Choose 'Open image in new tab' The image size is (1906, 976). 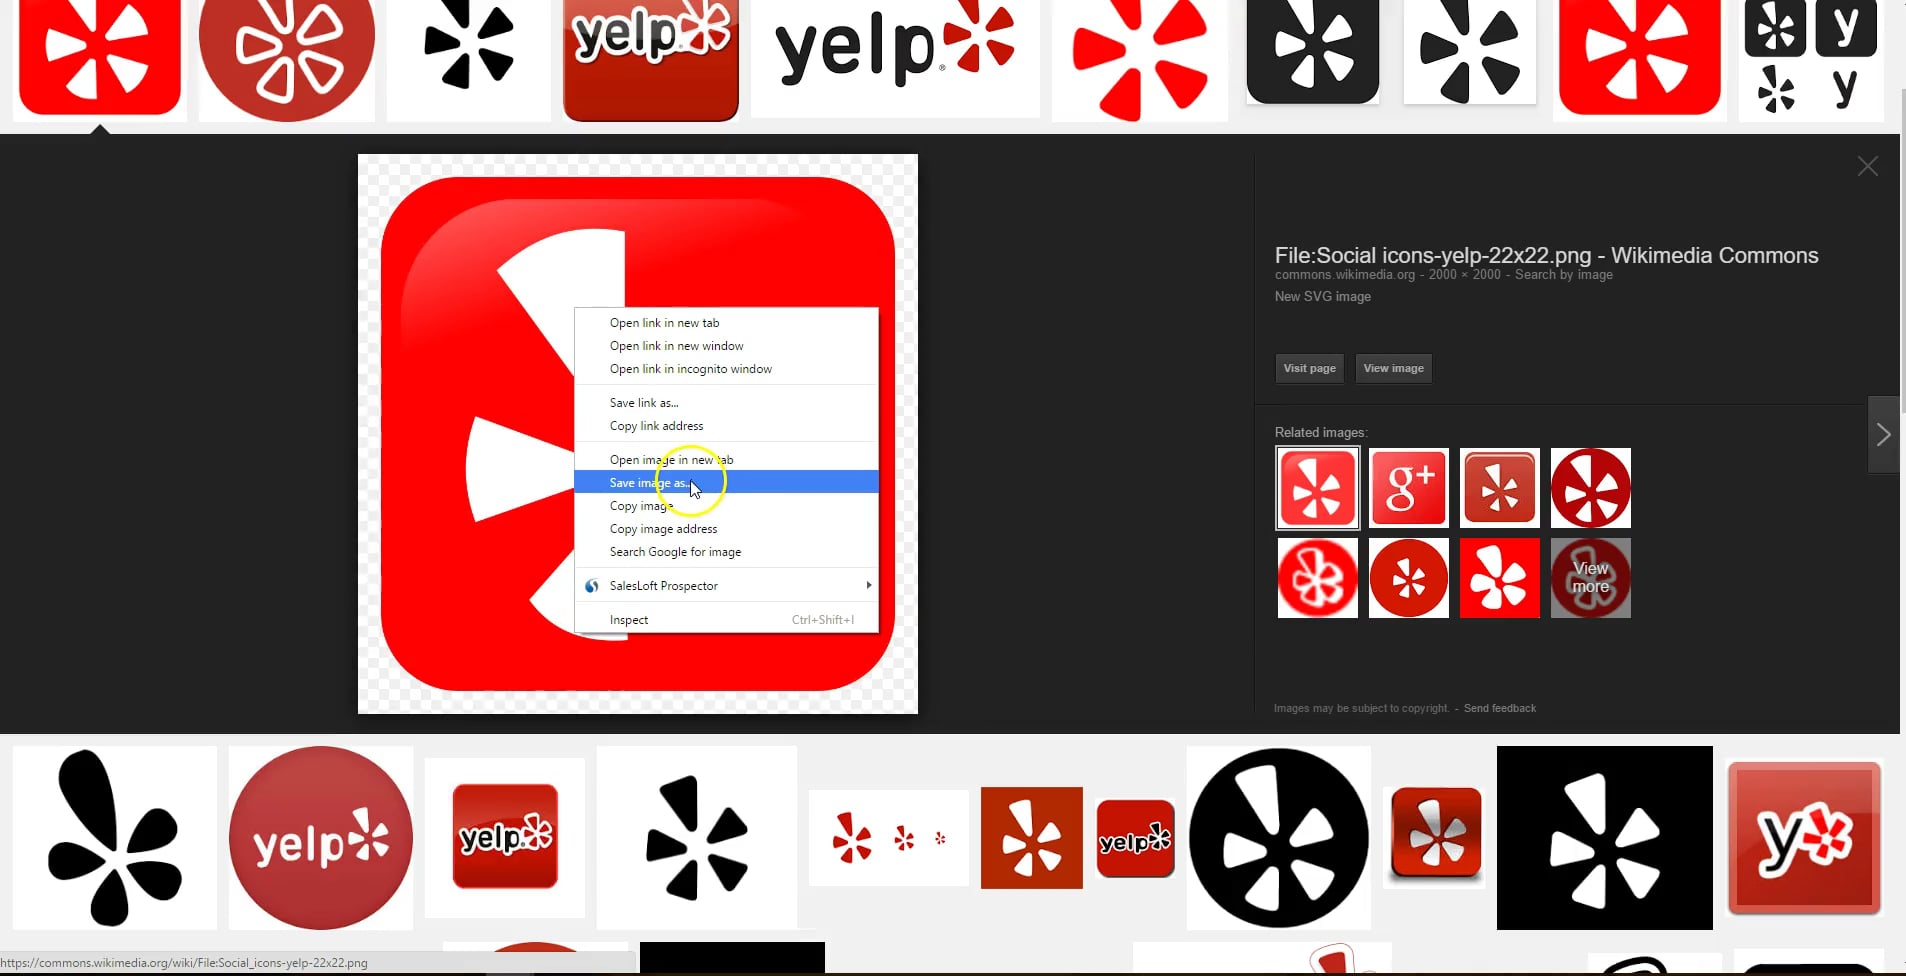click(726, 459)
